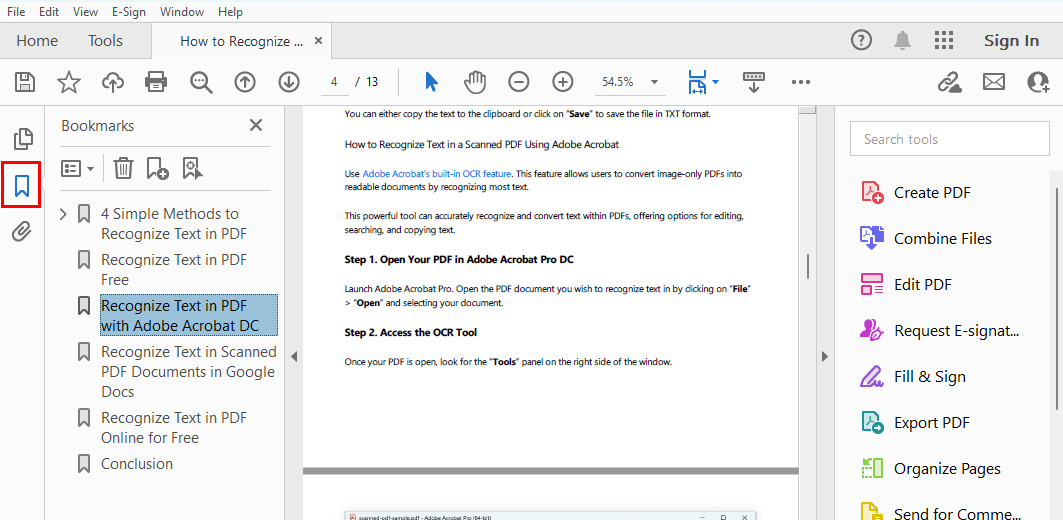The width and height of the screenshot is (1063, 520).
Task: Add file to Starred with star icon
Action: click(x=68, y=82)
